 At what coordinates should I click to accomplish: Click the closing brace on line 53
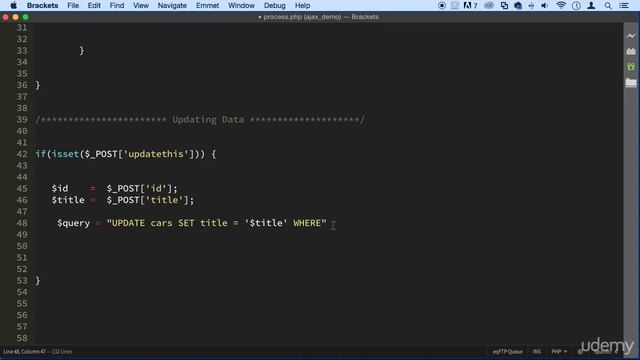(x=38, y=280)
